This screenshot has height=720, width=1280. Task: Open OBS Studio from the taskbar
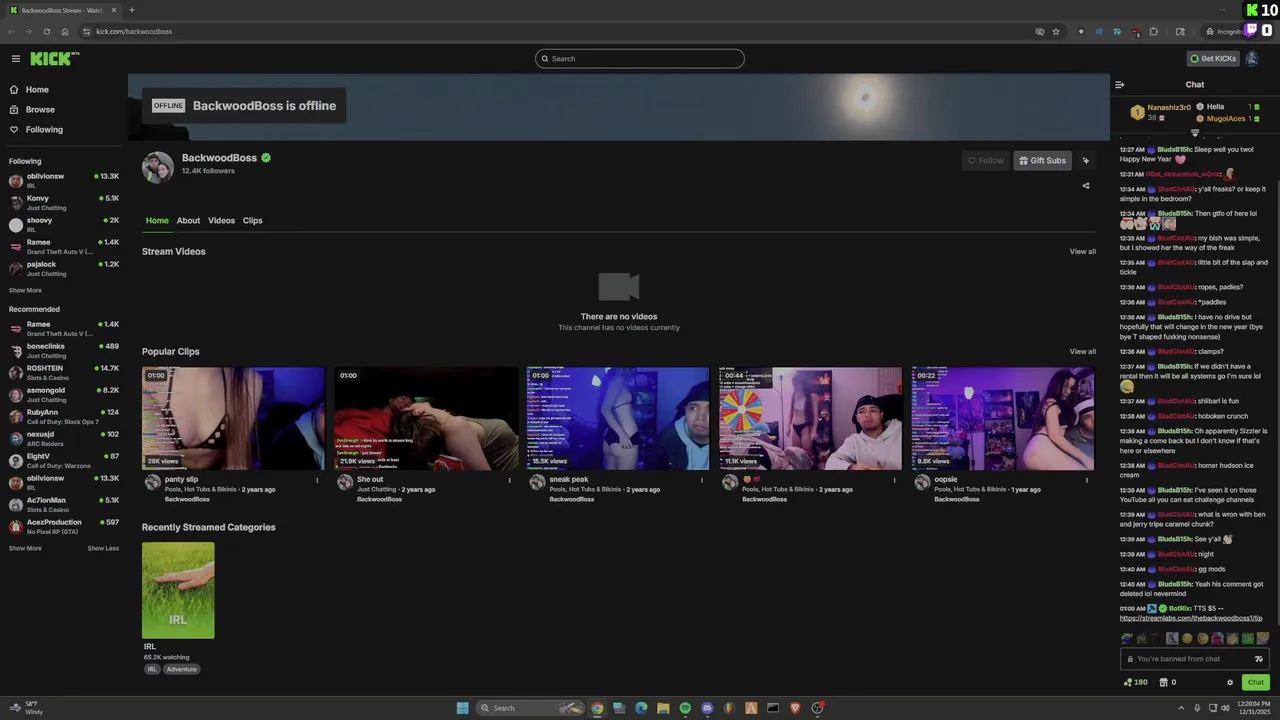click(817, 708)
